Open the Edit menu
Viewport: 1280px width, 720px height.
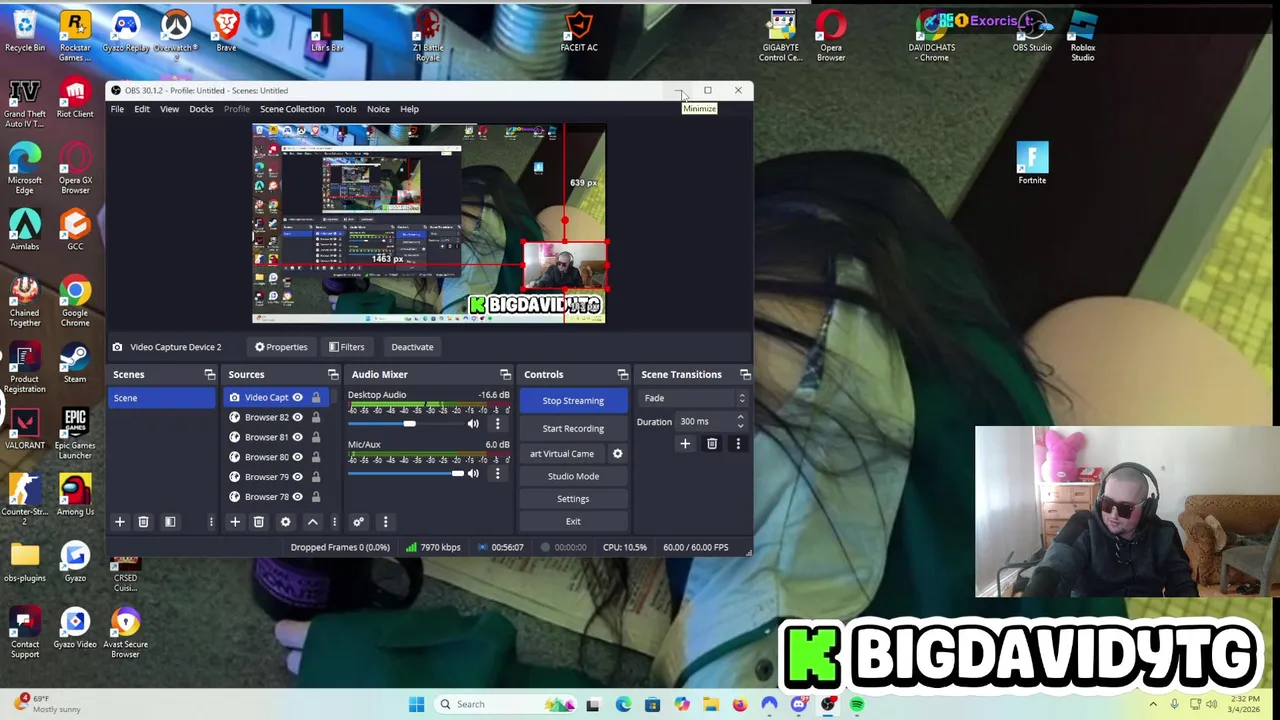point(142,109)
